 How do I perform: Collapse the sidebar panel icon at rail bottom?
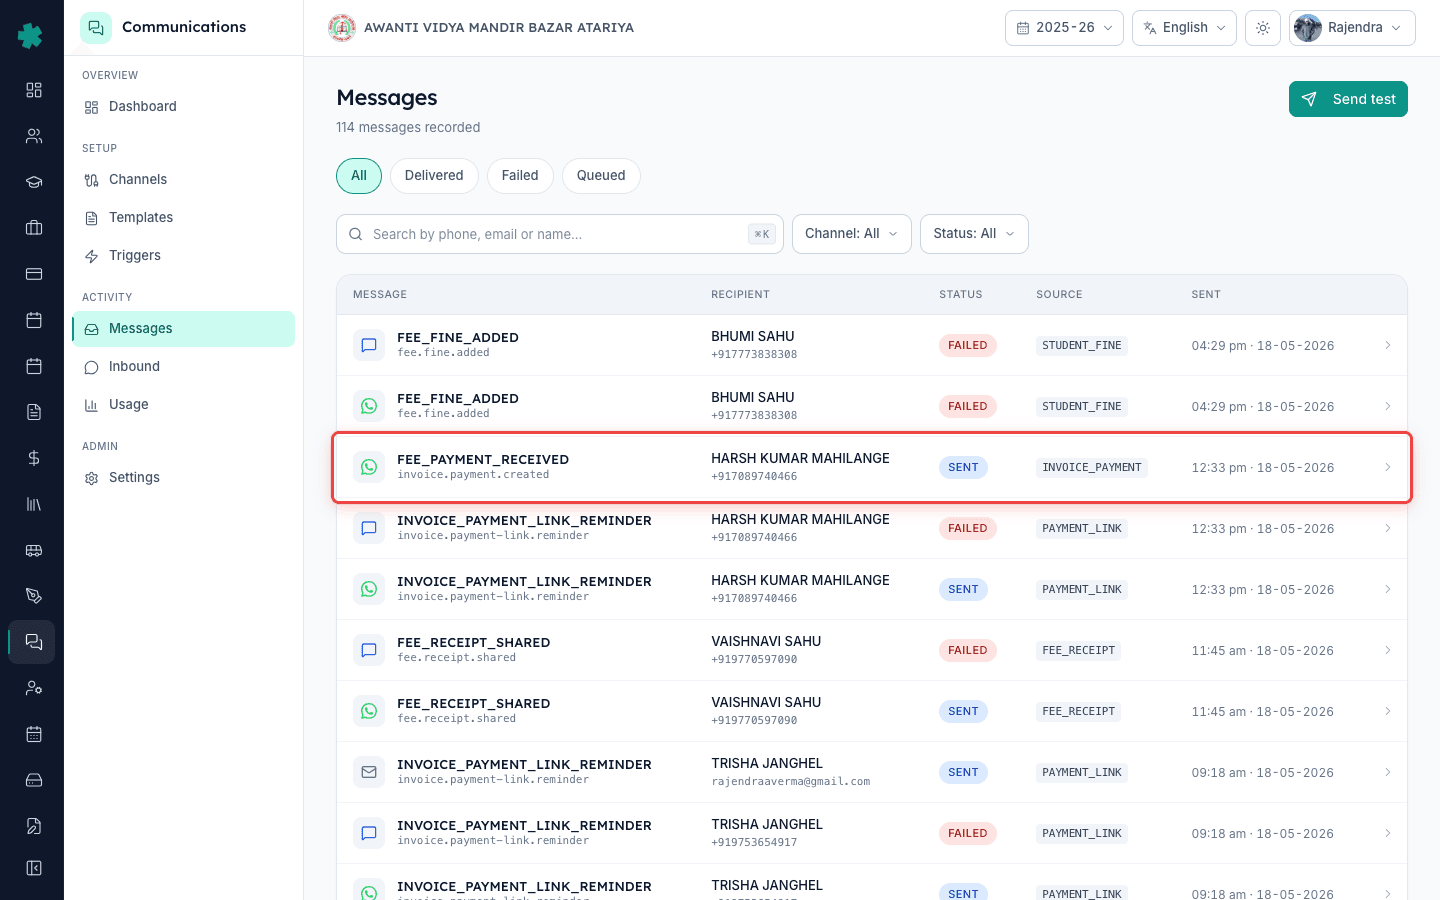pos(34,868)
